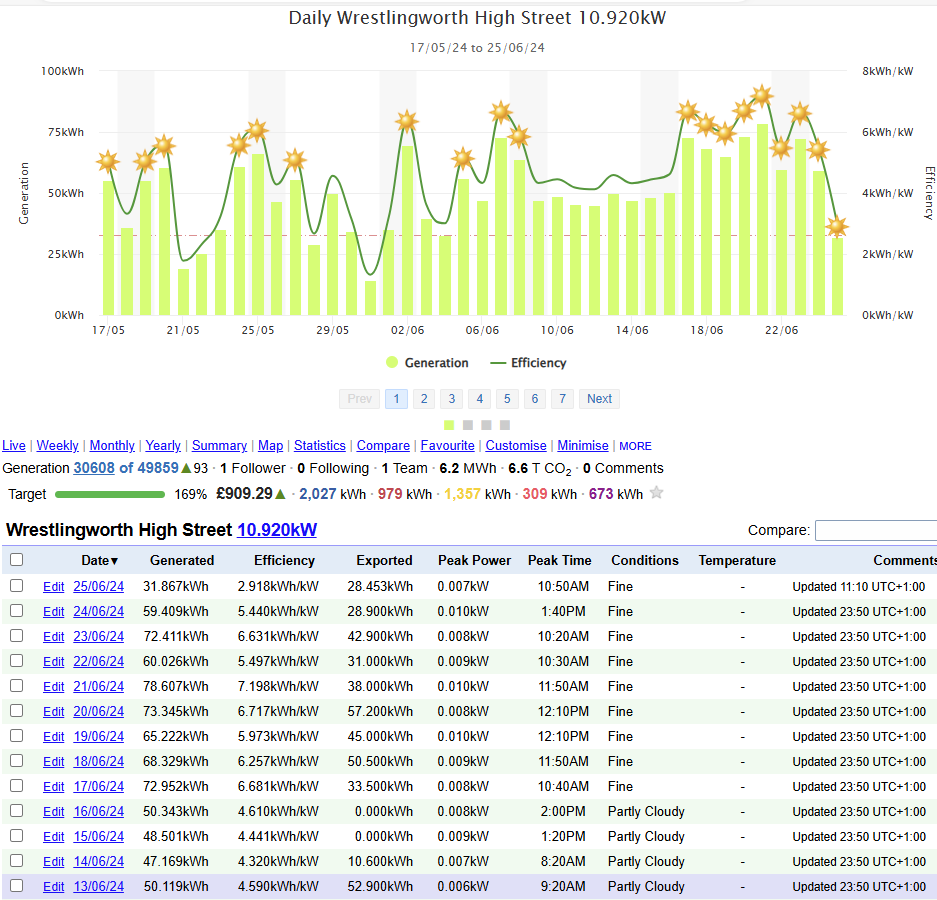Open the 17/06/24 date link
The image size is (937, 900).
pos(99,786)
